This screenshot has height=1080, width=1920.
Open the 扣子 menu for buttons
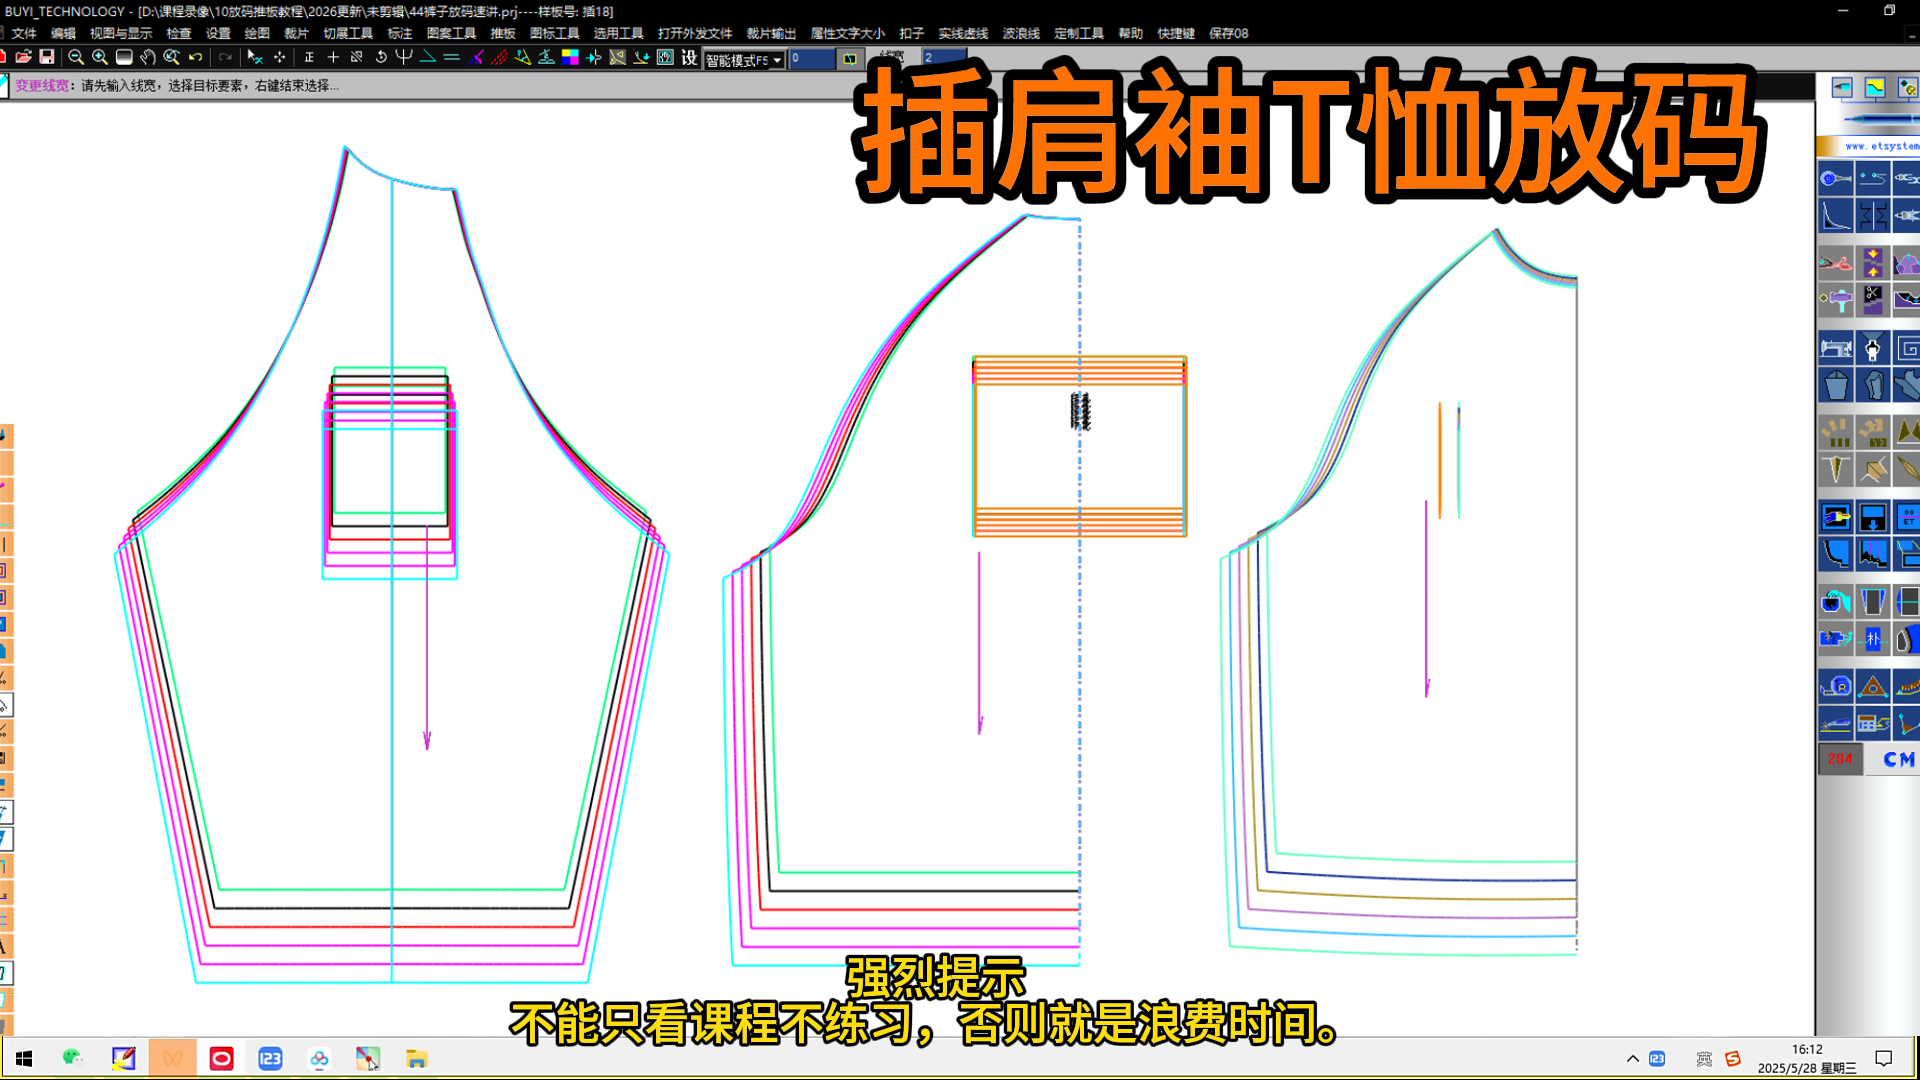912,33
